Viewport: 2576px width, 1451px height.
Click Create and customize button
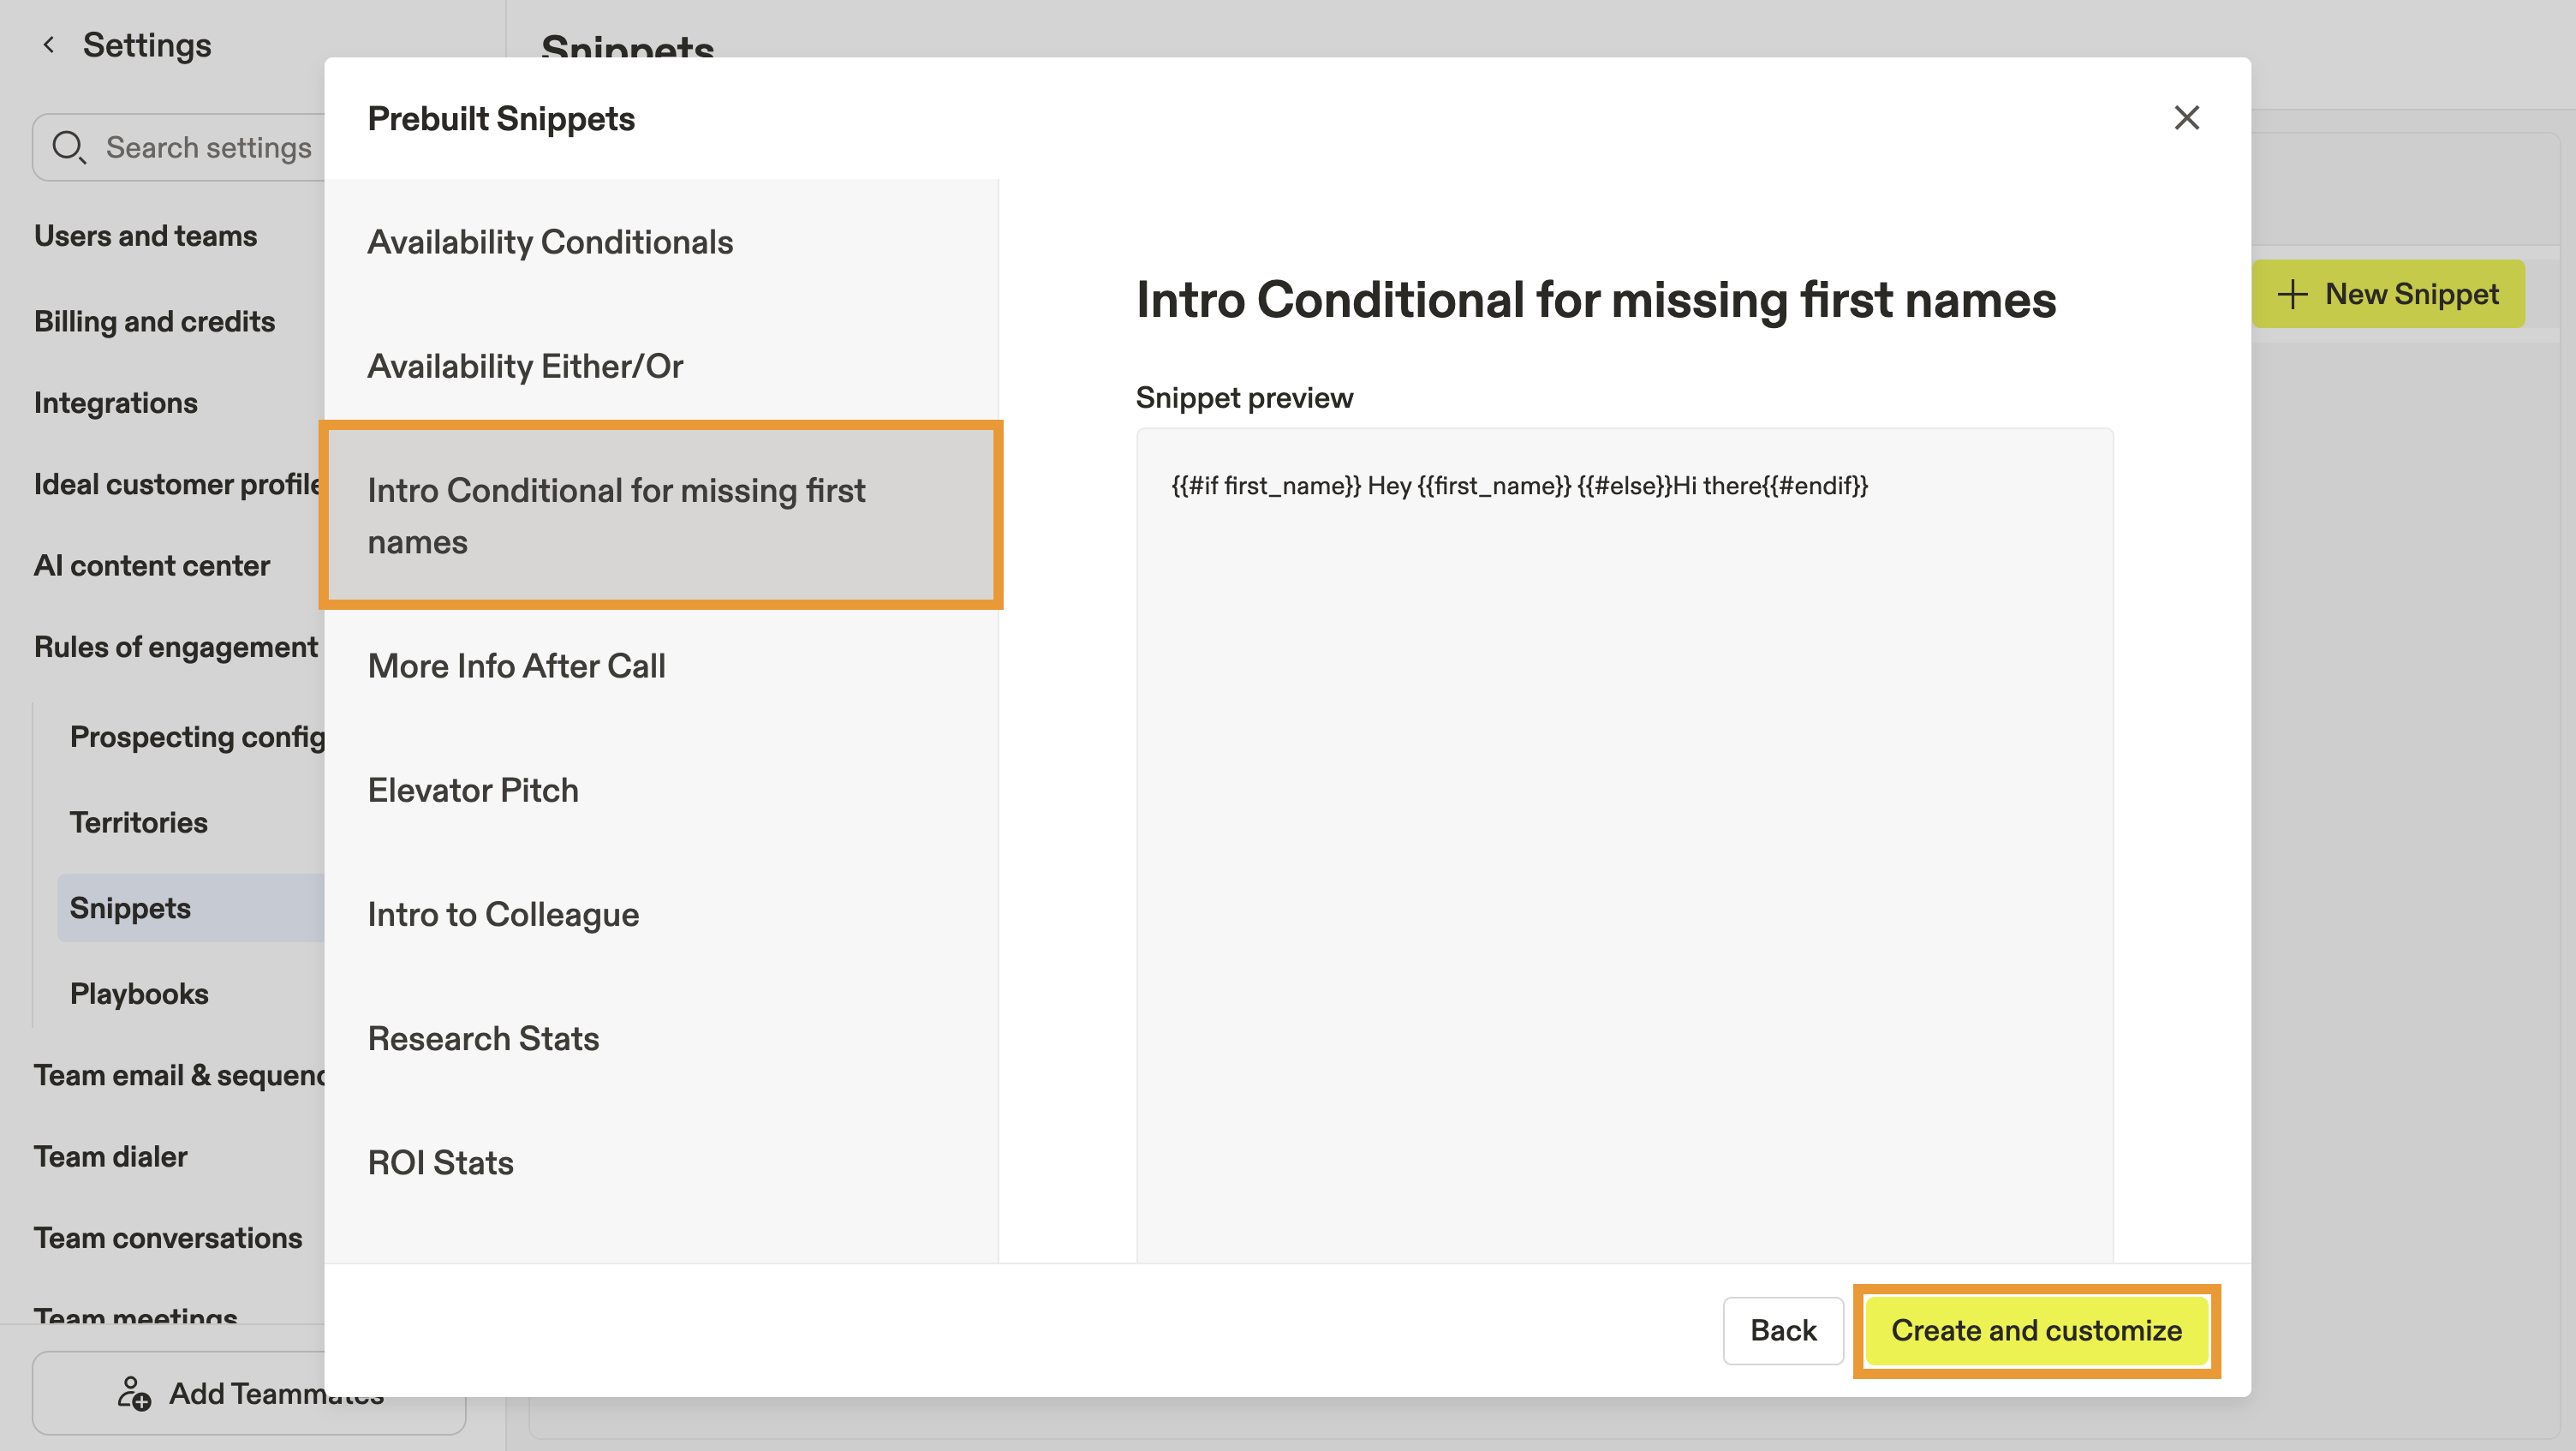click(x=2036, y=1330)
